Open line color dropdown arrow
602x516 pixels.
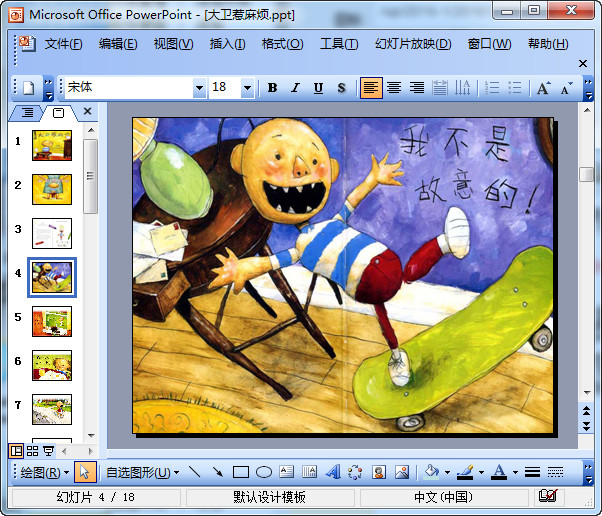tap(481, 472)
